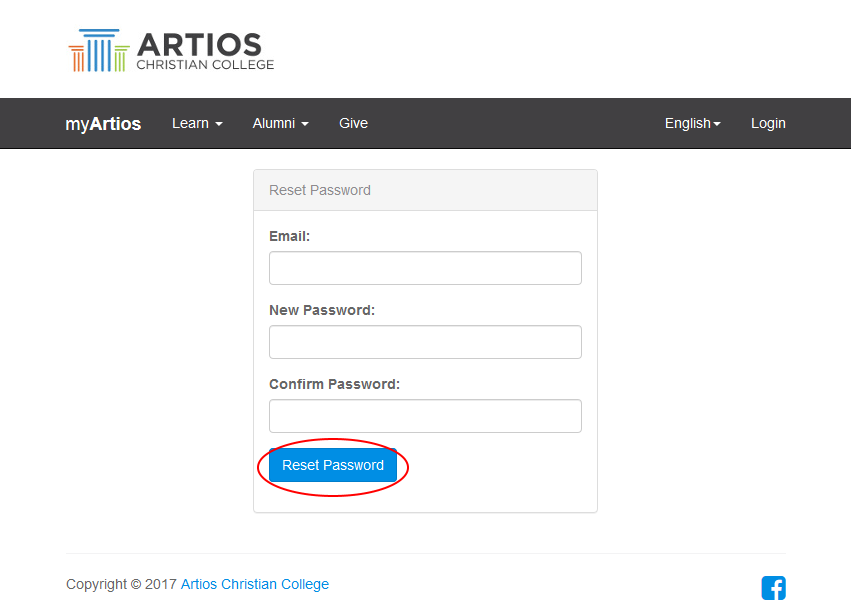Select the Give menu item

[353, 123]
